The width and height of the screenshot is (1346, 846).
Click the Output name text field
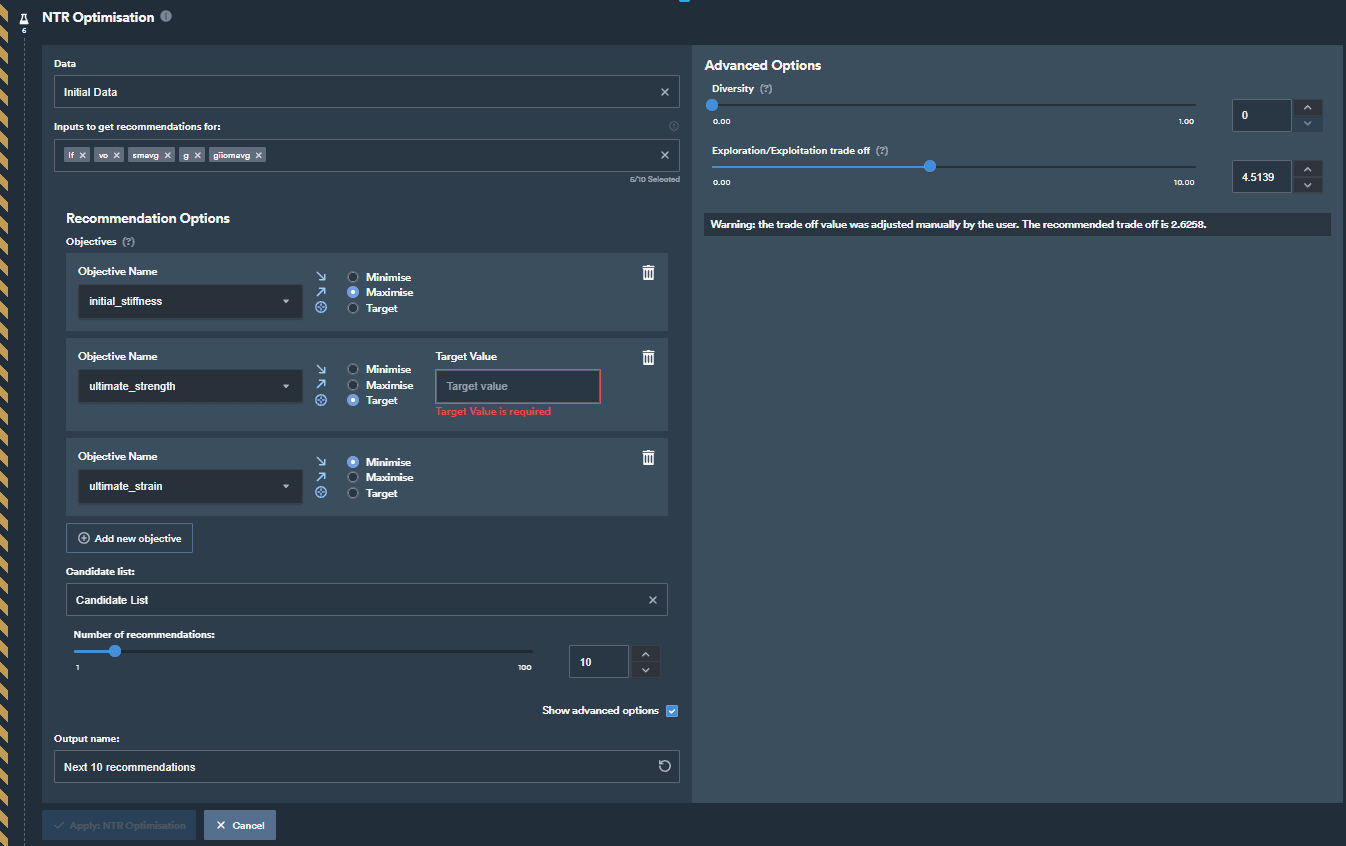pos(367,767)
